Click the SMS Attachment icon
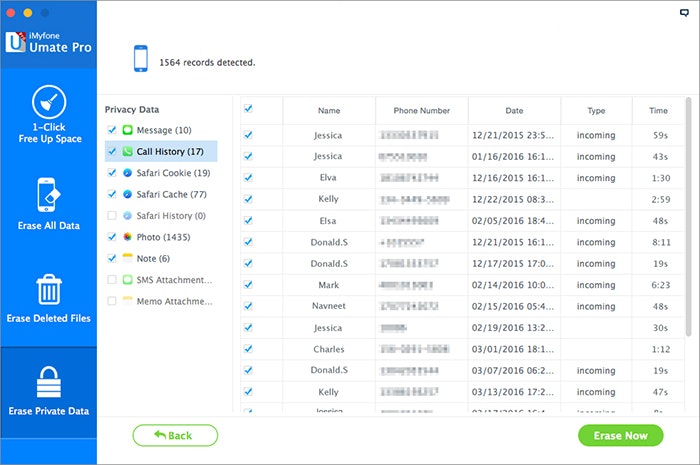 (128, 280)
